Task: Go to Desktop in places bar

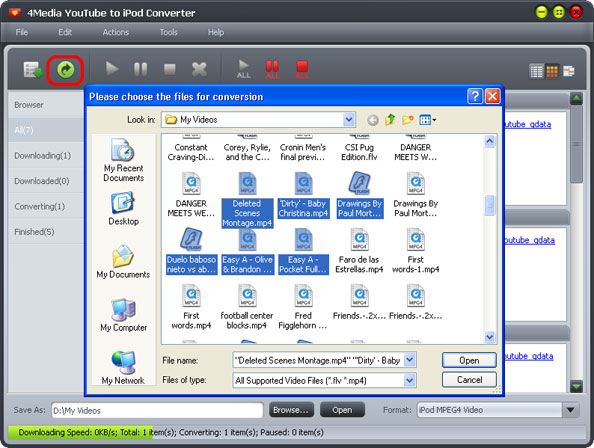Action: (x=123, y=209)
